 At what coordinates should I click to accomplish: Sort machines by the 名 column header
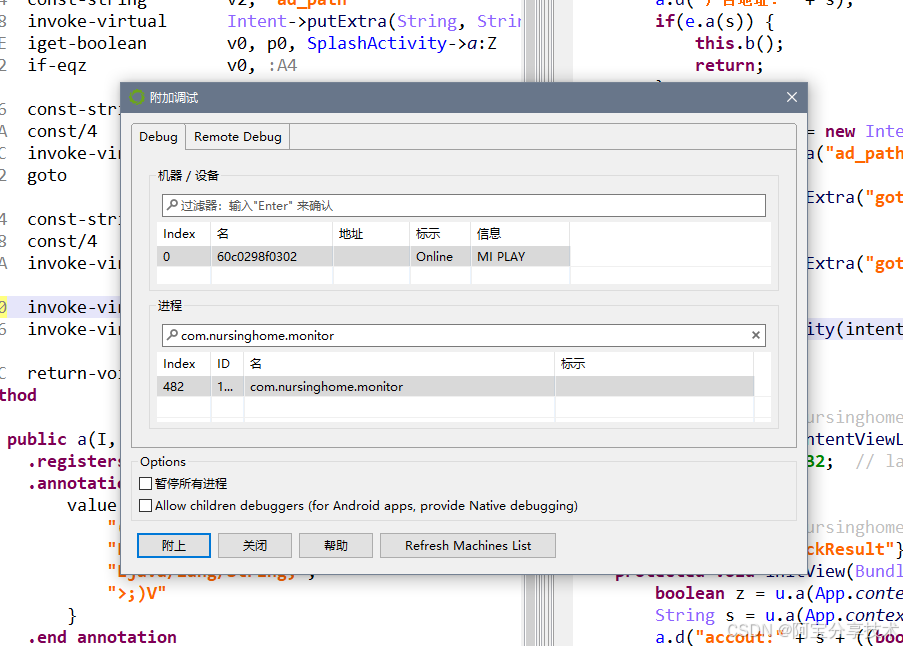pos(271,234)
